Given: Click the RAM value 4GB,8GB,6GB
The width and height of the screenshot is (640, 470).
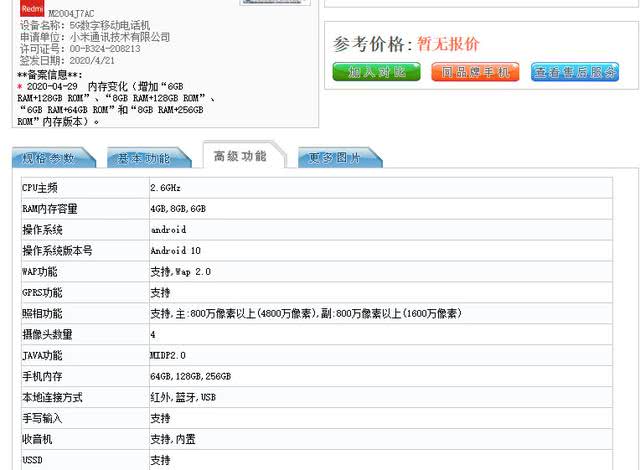Looking at the screenshot, I should coord(178,209).
